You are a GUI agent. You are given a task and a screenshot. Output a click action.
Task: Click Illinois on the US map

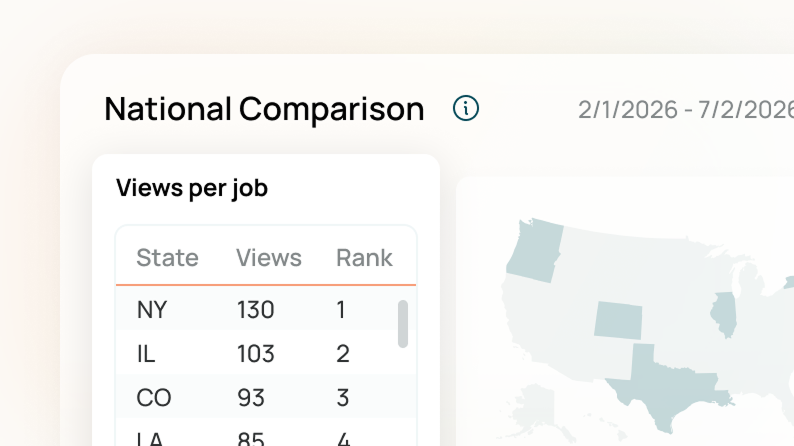pos(724,315)
